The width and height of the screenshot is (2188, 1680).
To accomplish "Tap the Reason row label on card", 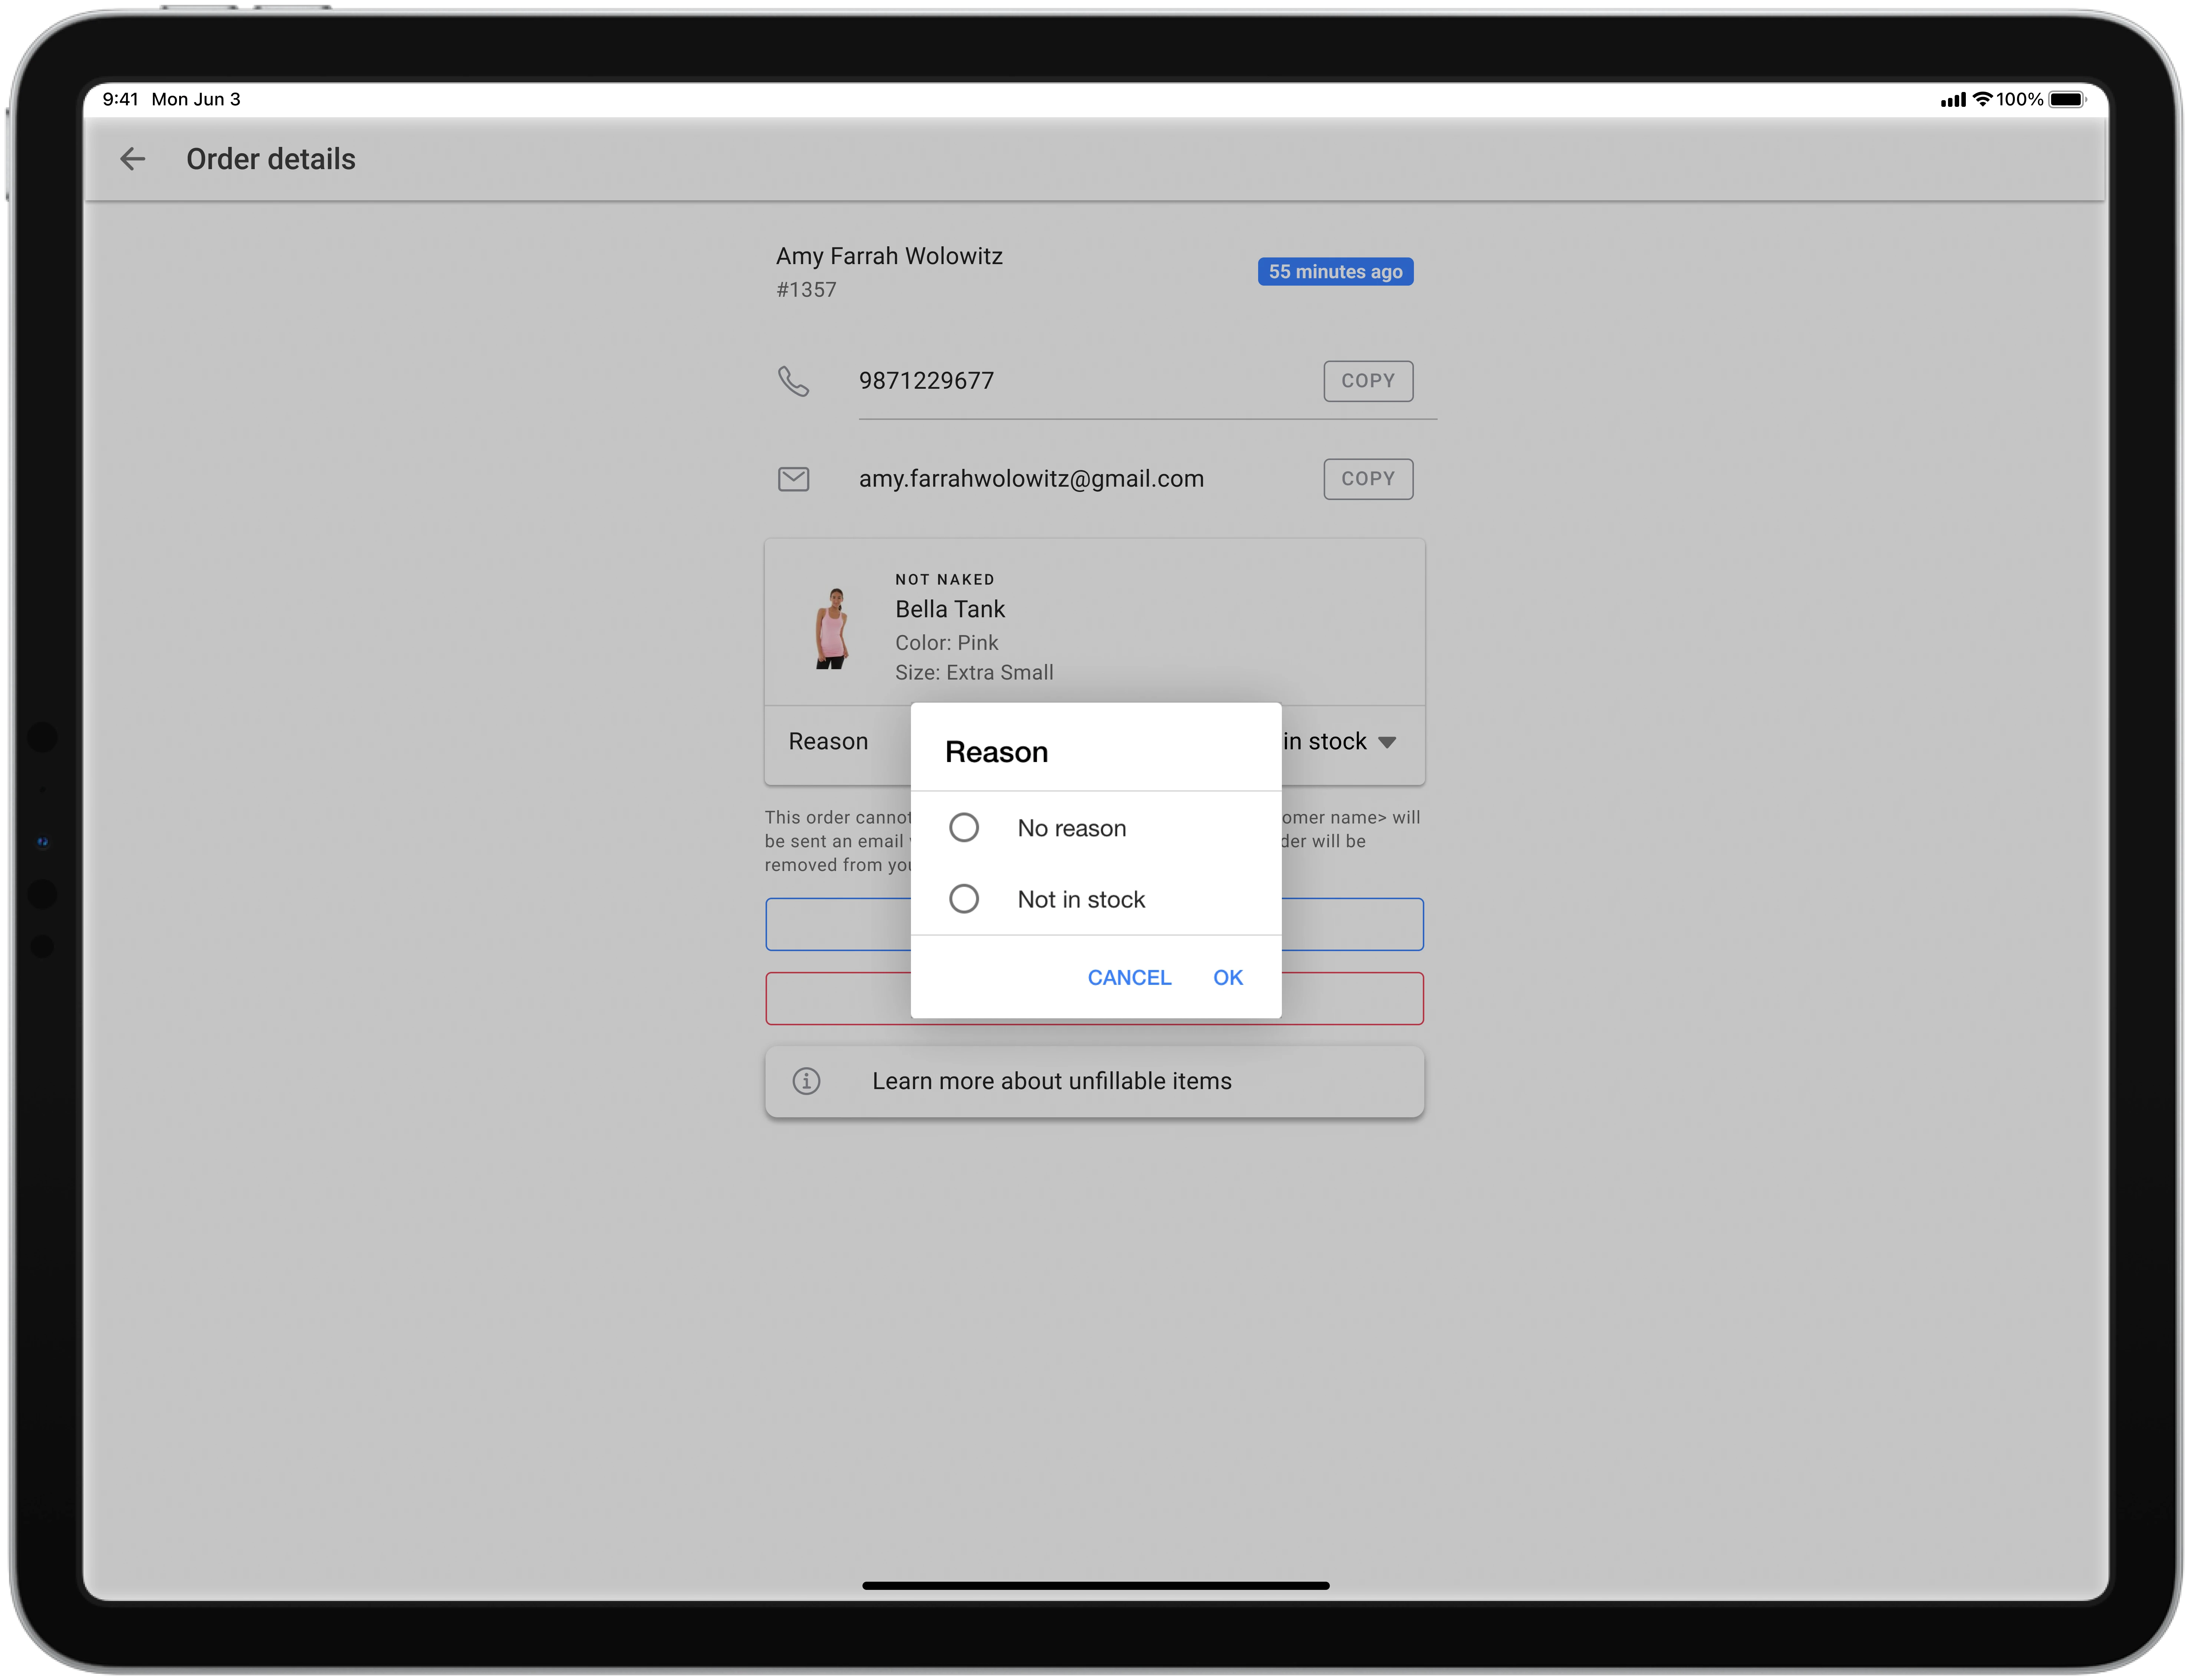I will click(x=828, y=741).
